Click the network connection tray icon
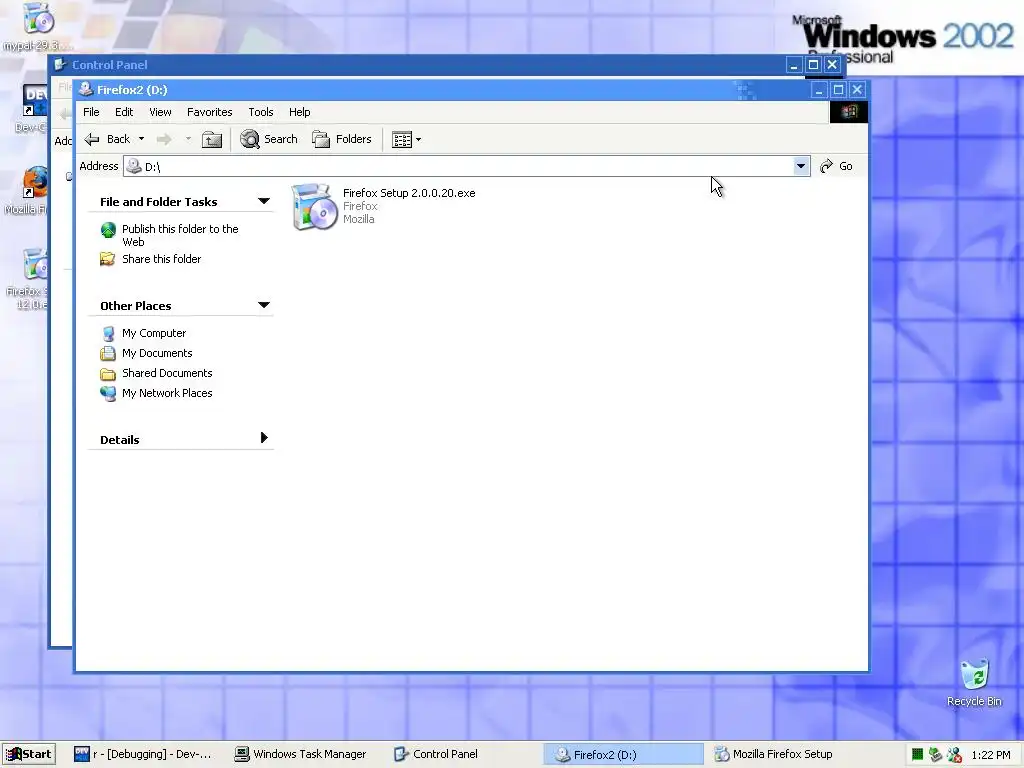Viewport: 1024px width, 768px height. [x=935, y=755]
